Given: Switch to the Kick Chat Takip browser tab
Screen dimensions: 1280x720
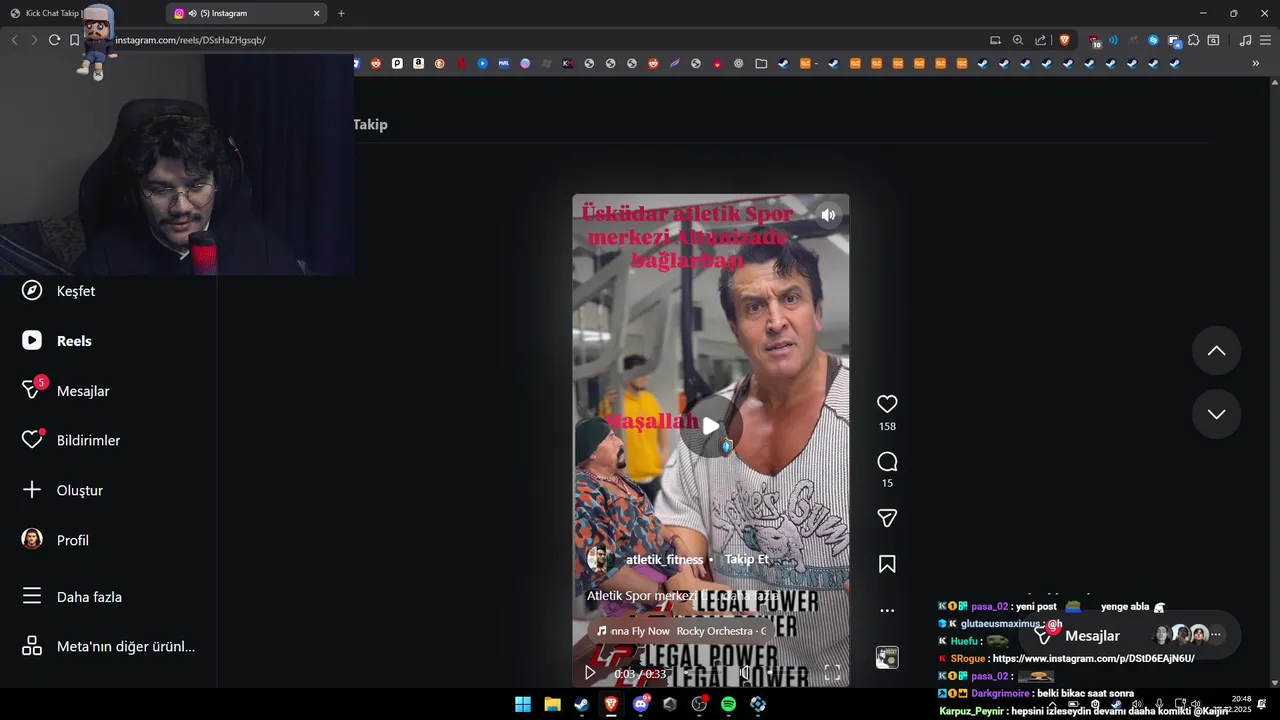Looking at the screenshot, I should [80, 13].
